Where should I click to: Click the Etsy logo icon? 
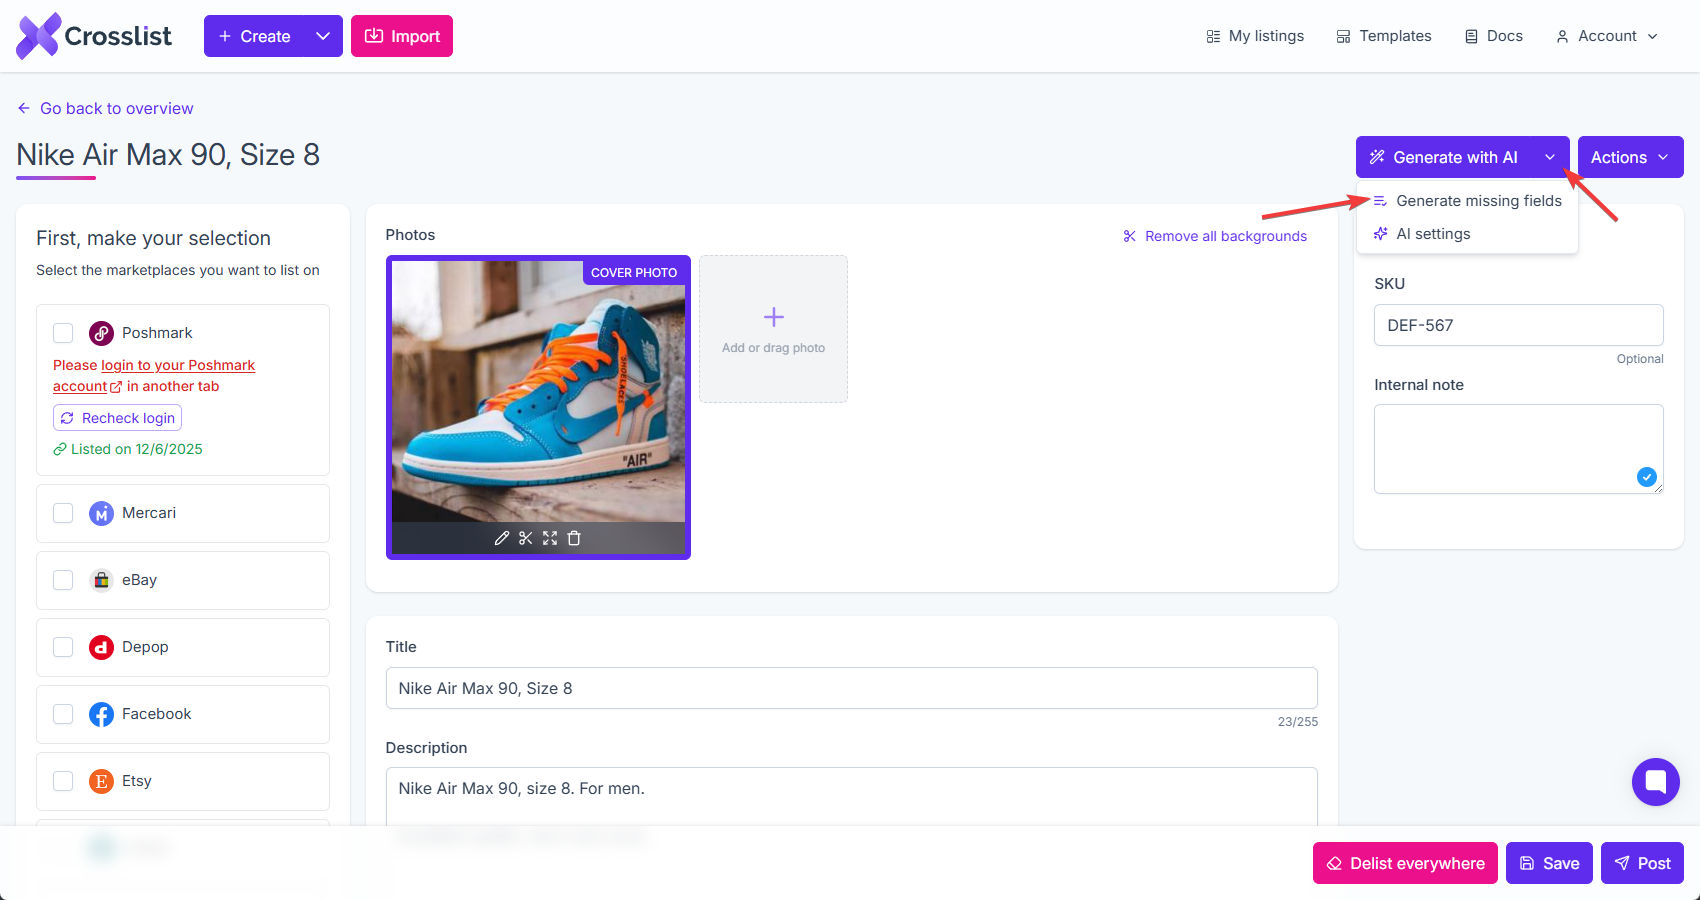[101, 781]
